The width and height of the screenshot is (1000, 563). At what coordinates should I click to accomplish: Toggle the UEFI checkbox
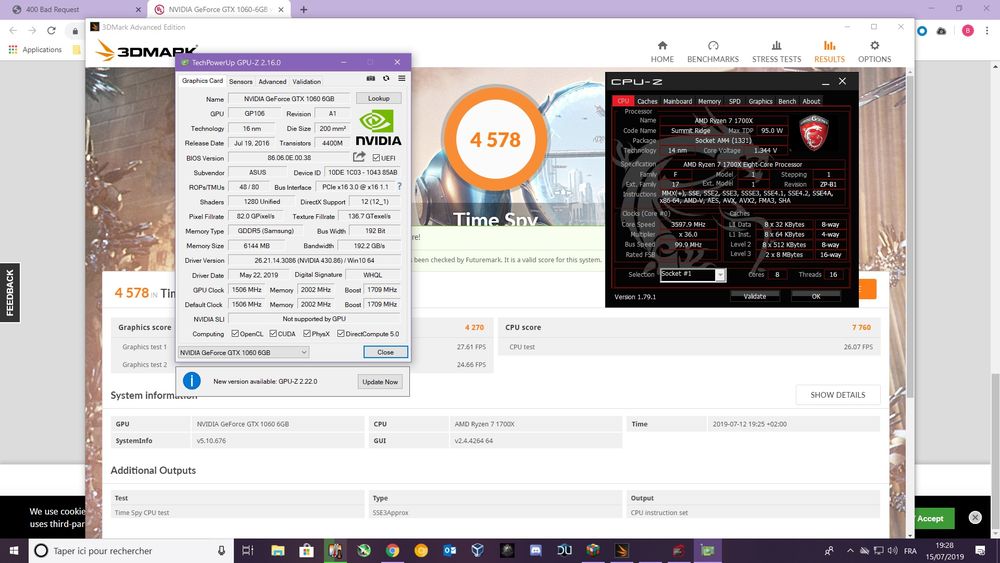click(376, 157)
